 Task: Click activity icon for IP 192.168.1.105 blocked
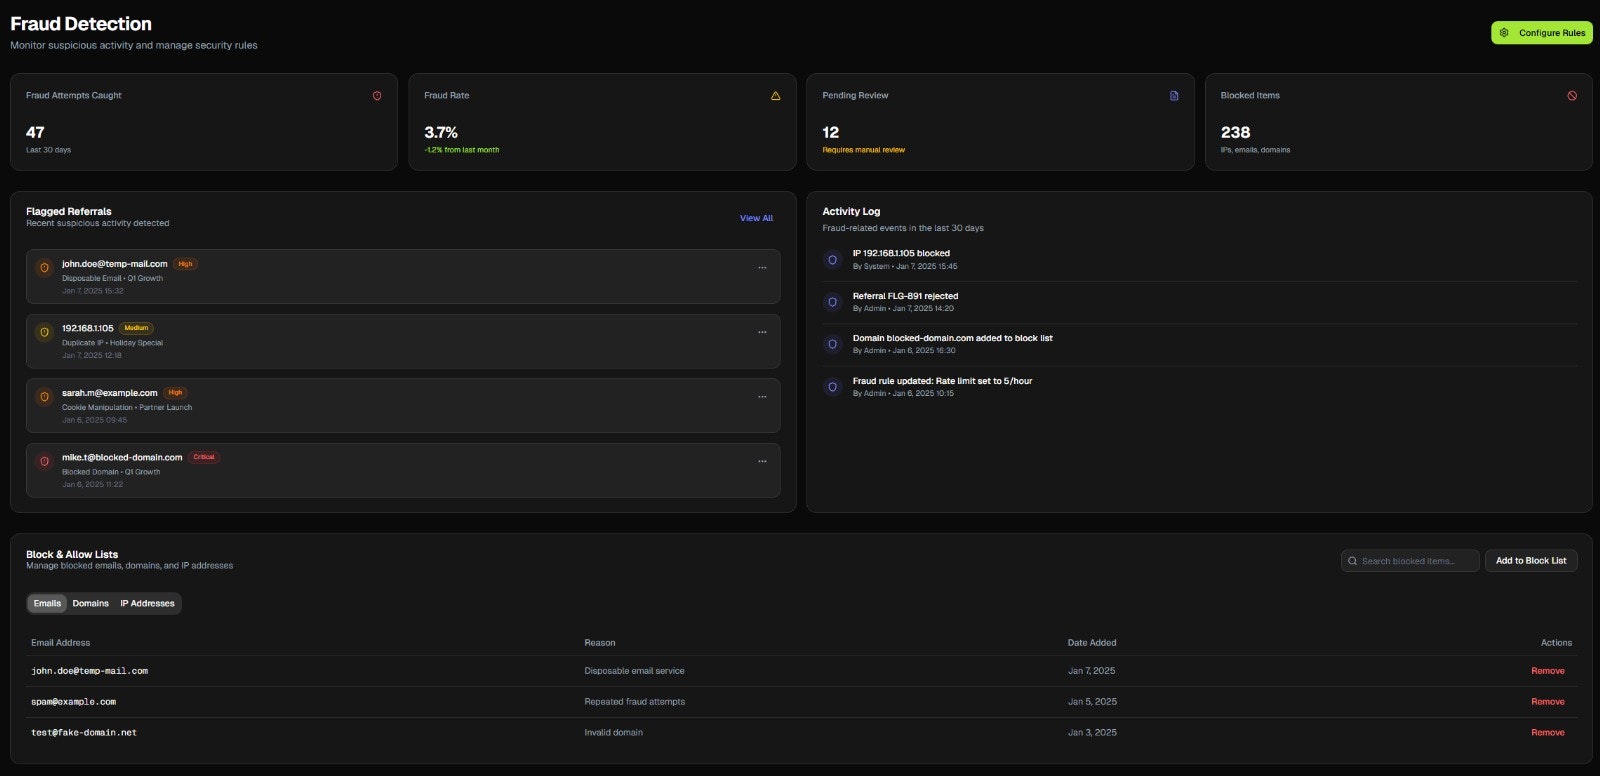pyautogui.click(x=832, y=260)
